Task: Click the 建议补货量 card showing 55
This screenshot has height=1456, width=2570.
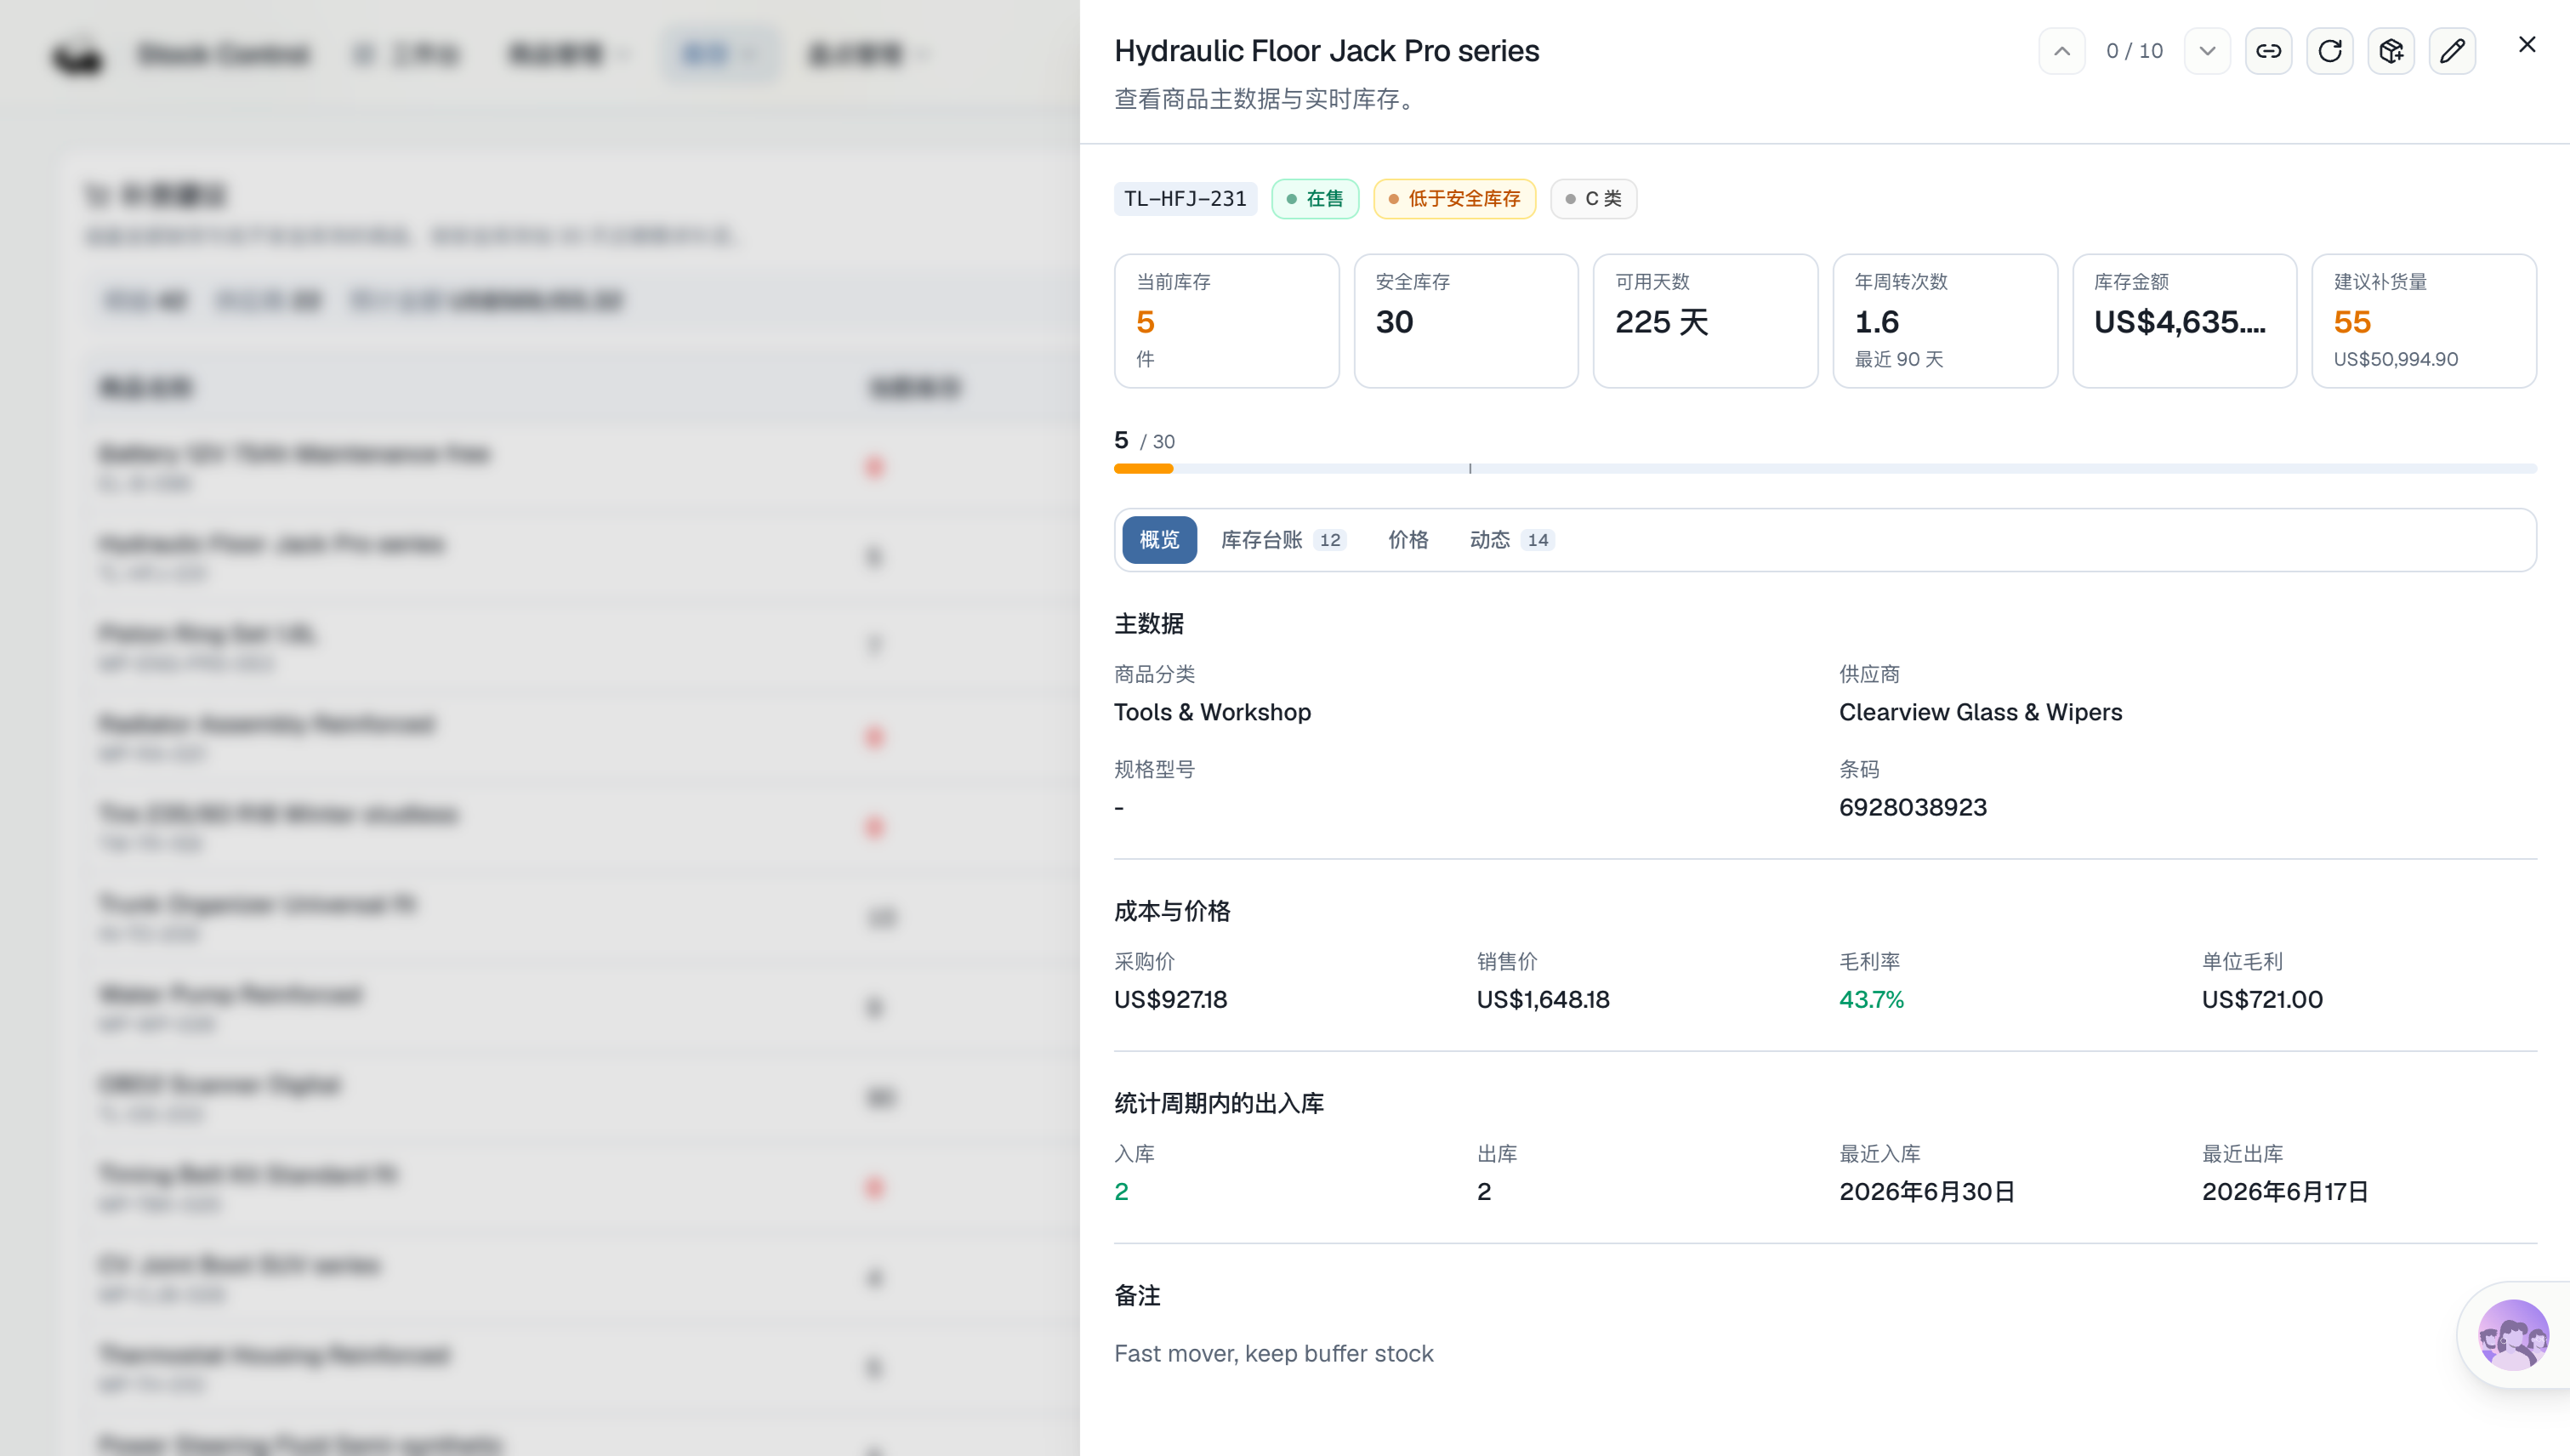Action: pyautogui.click(x=2424, y=320)
